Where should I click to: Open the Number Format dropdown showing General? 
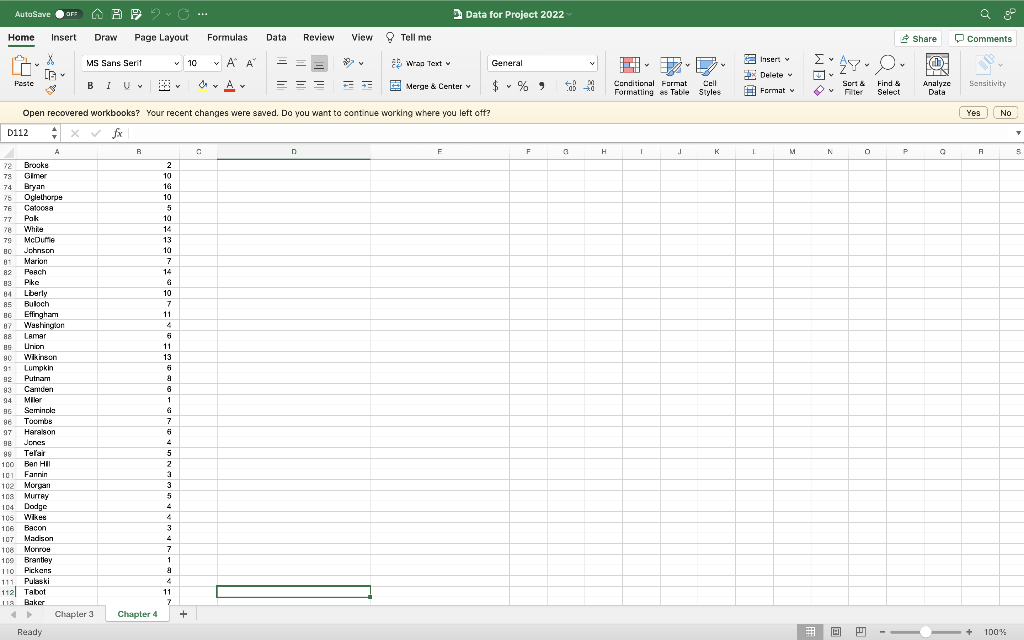click(x=542, y=61)
